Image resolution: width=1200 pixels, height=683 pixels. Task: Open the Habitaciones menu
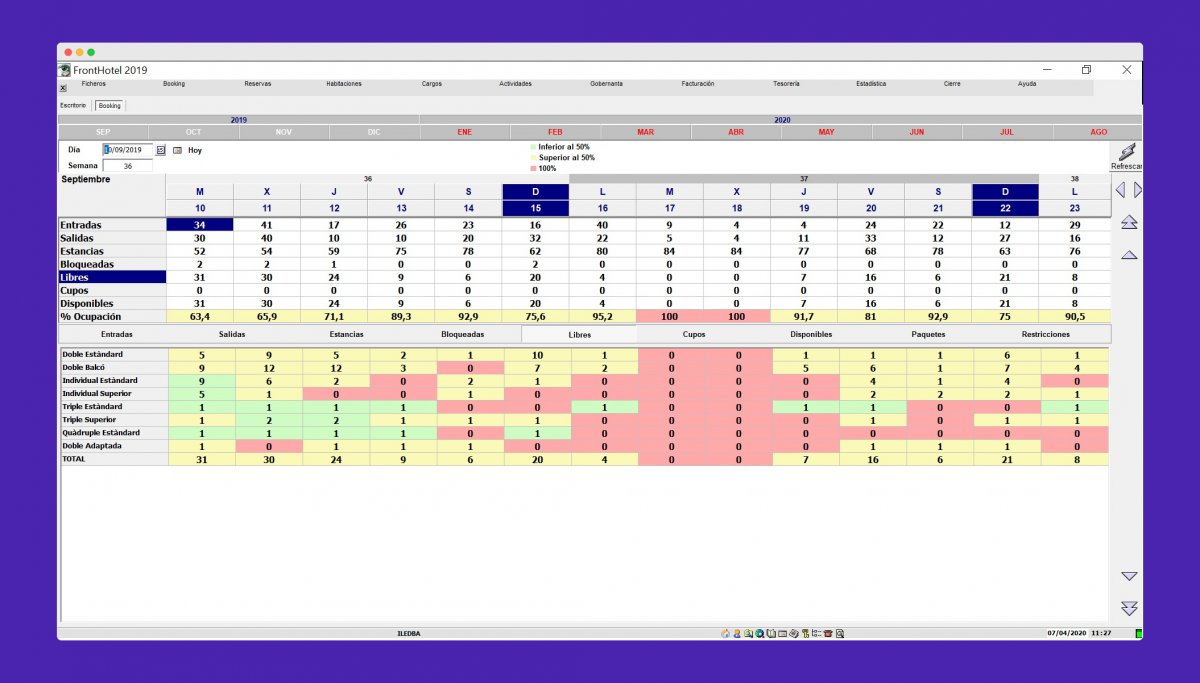point(344,84)
